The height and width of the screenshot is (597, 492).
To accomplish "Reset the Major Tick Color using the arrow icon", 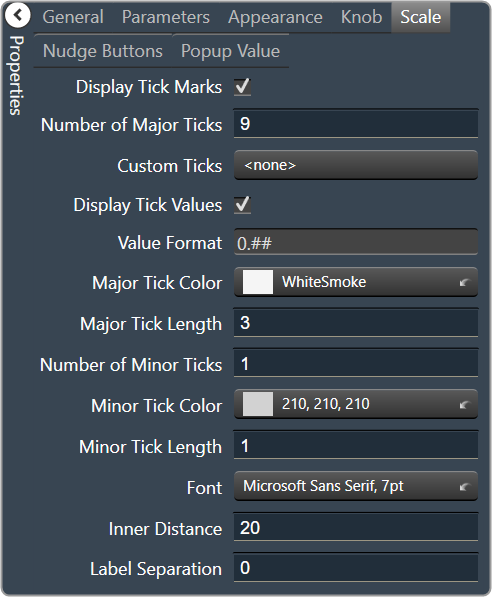I will [x=464, y=283].
